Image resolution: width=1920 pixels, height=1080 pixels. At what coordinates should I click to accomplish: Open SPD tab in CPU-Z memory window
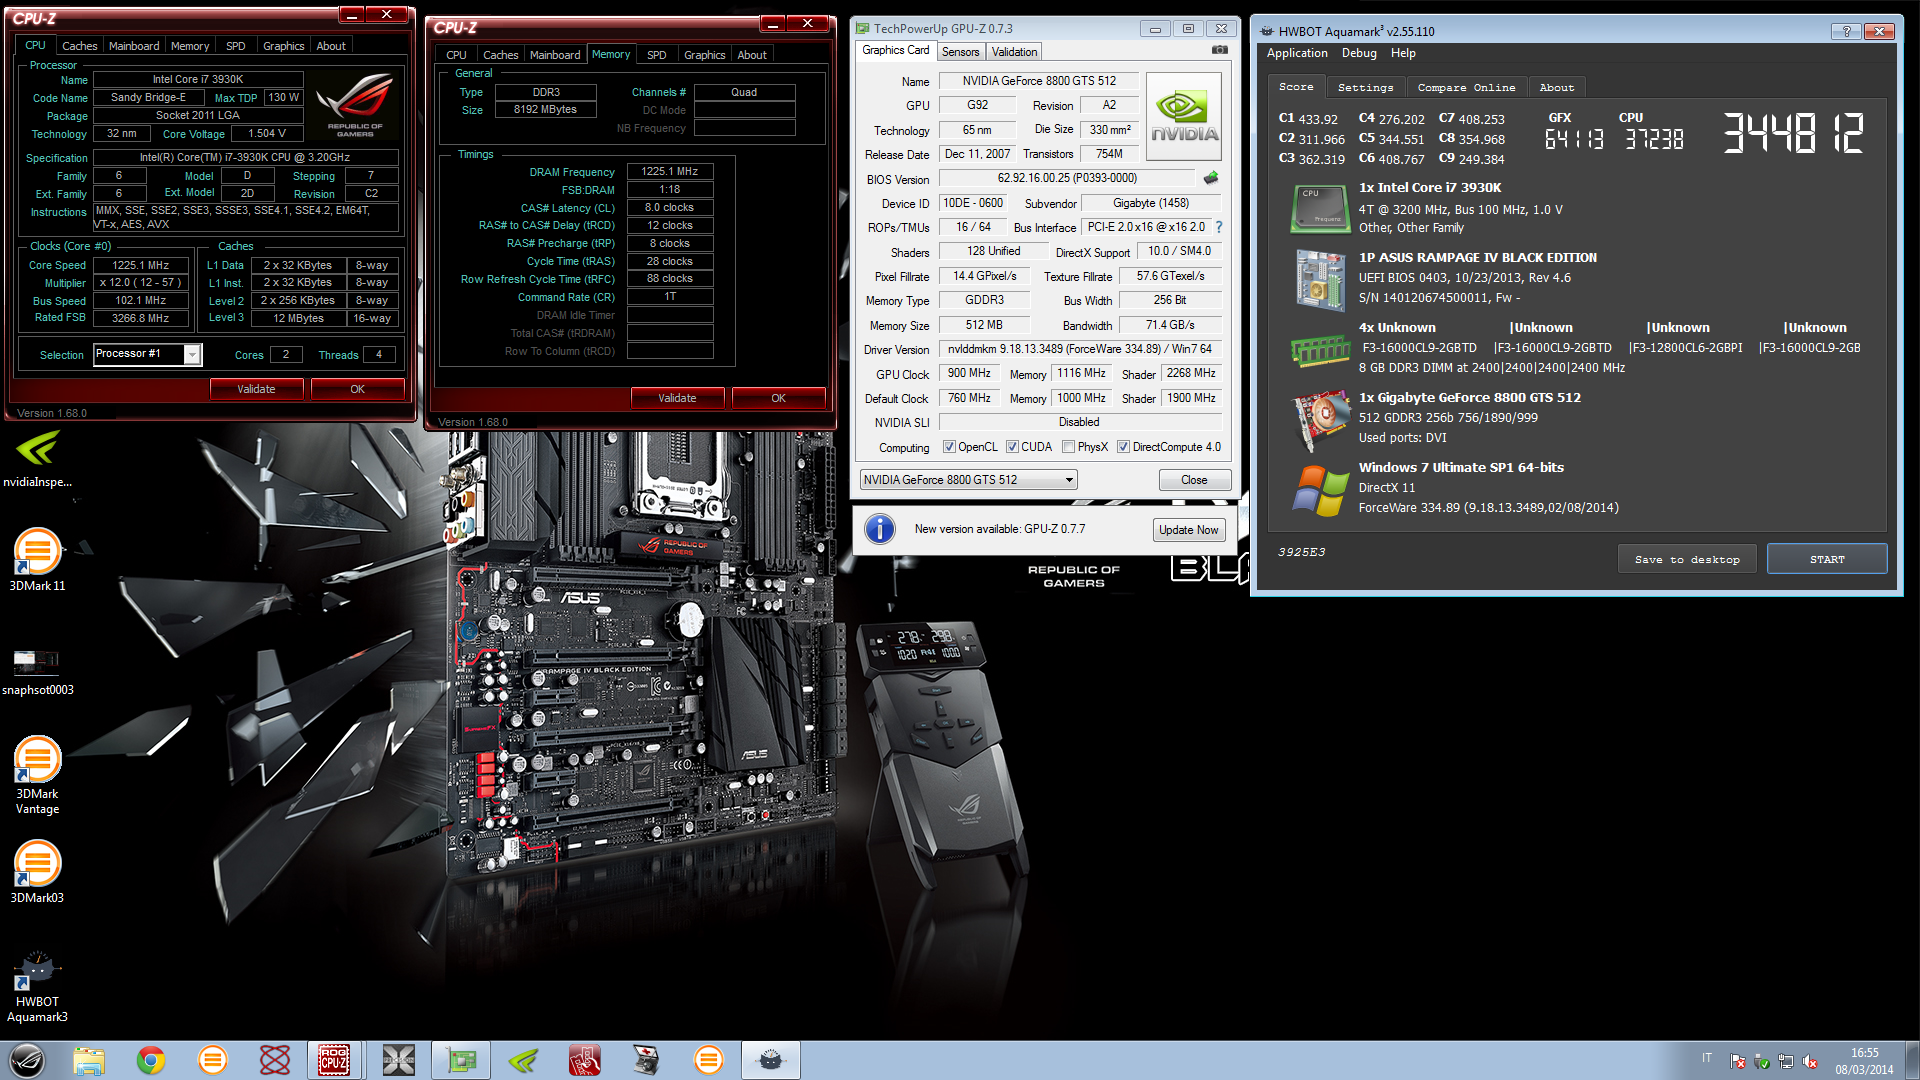pyautogui.click(x=657, y=55)
